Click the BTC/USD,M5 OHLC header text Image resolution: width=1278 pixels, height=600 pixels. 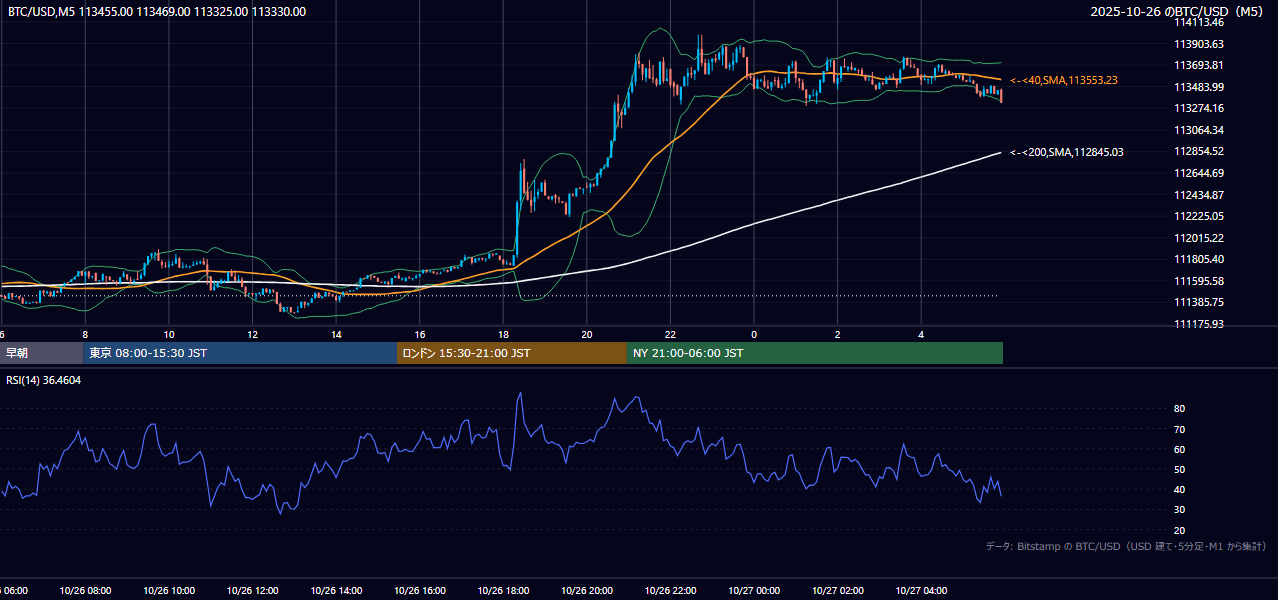pos(157,12)
